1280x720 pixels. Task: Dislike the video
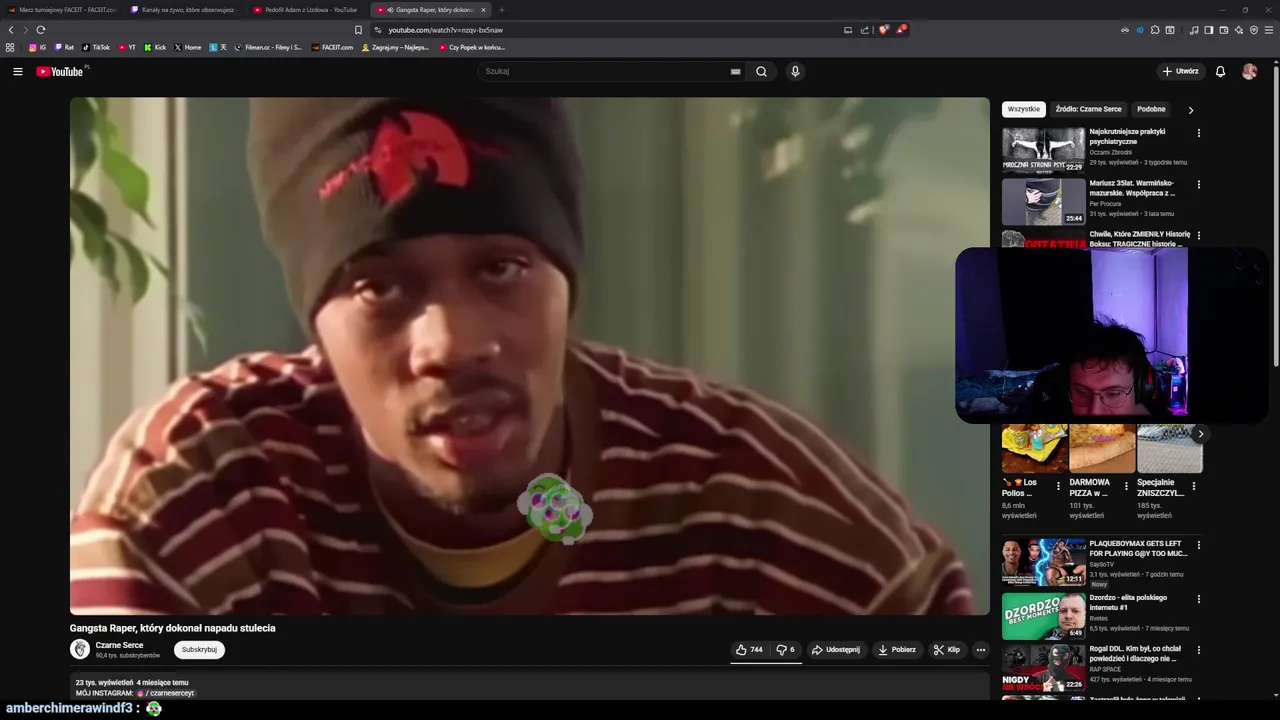[x=786, y=650]
